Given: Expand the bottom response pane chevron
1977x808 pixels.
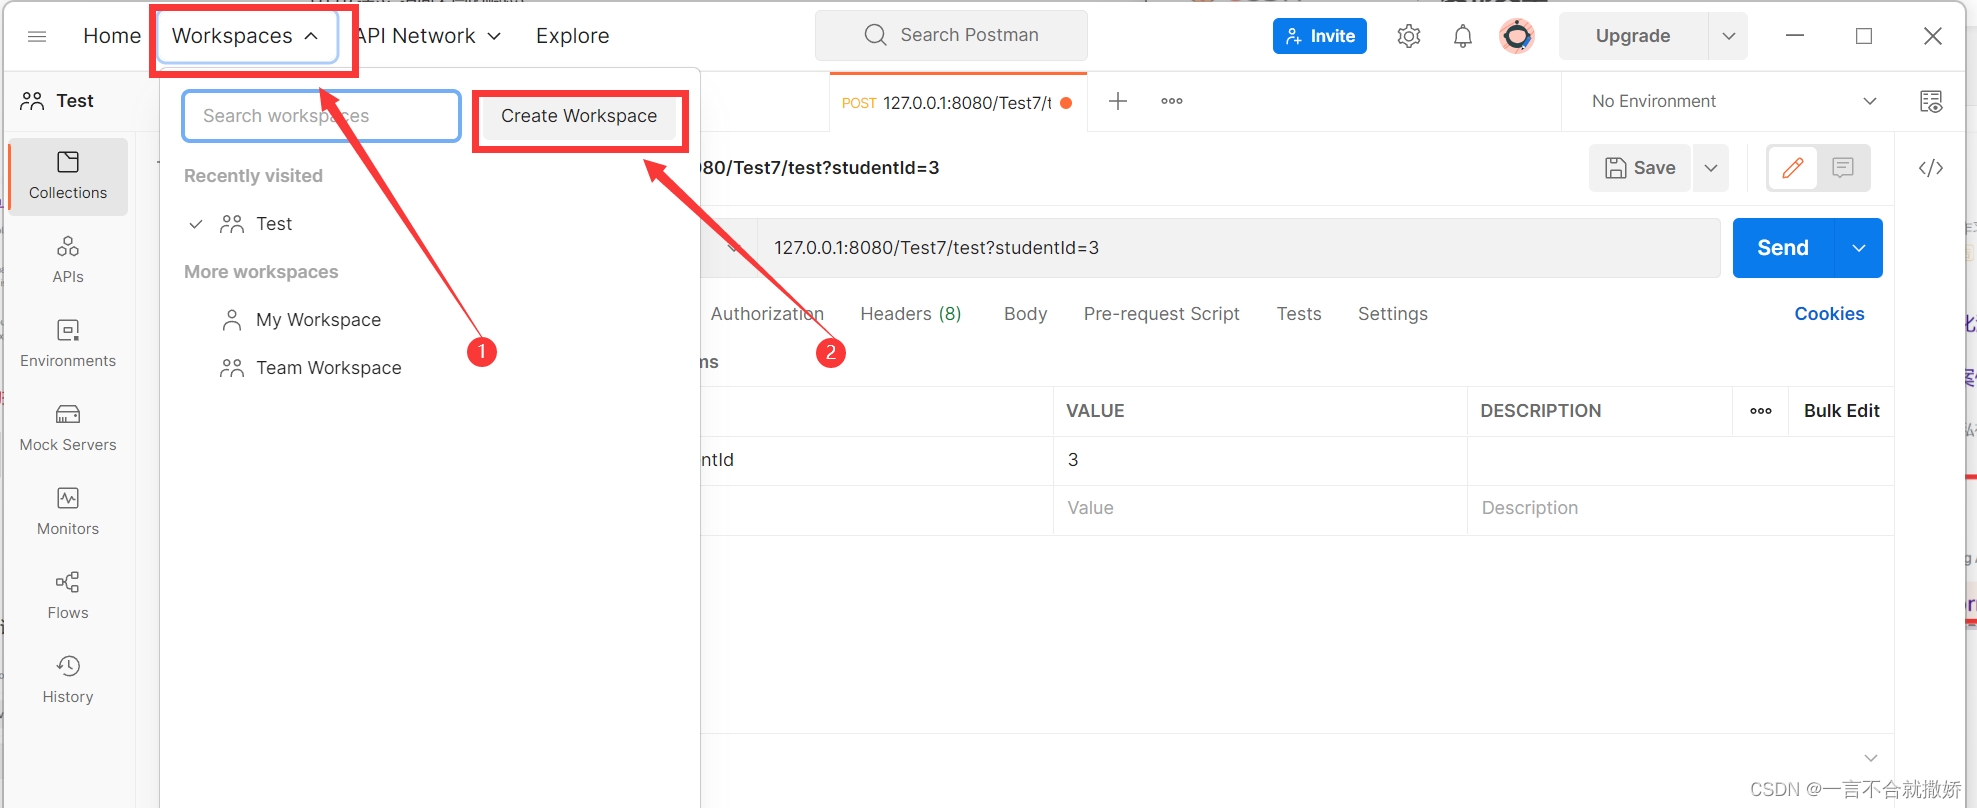Looking at the screenshot, I should (x=1871, y=758).
